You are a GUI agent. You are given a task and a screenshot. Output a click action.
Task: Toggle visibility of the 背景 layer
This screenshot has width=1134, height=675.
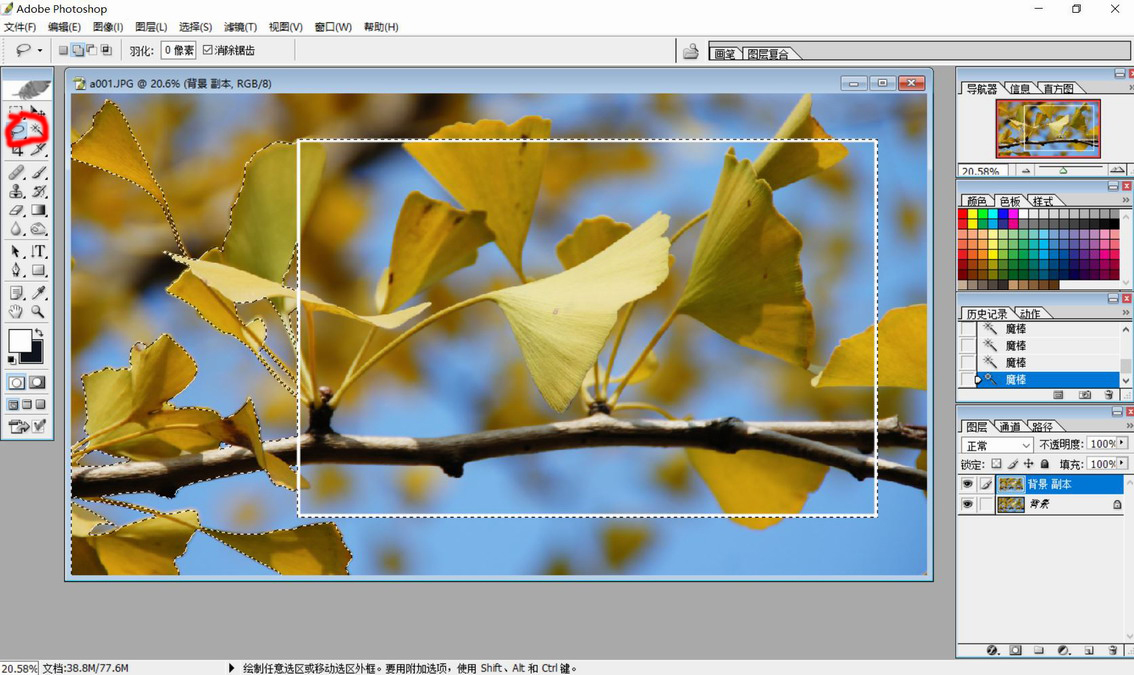point(967,505)
